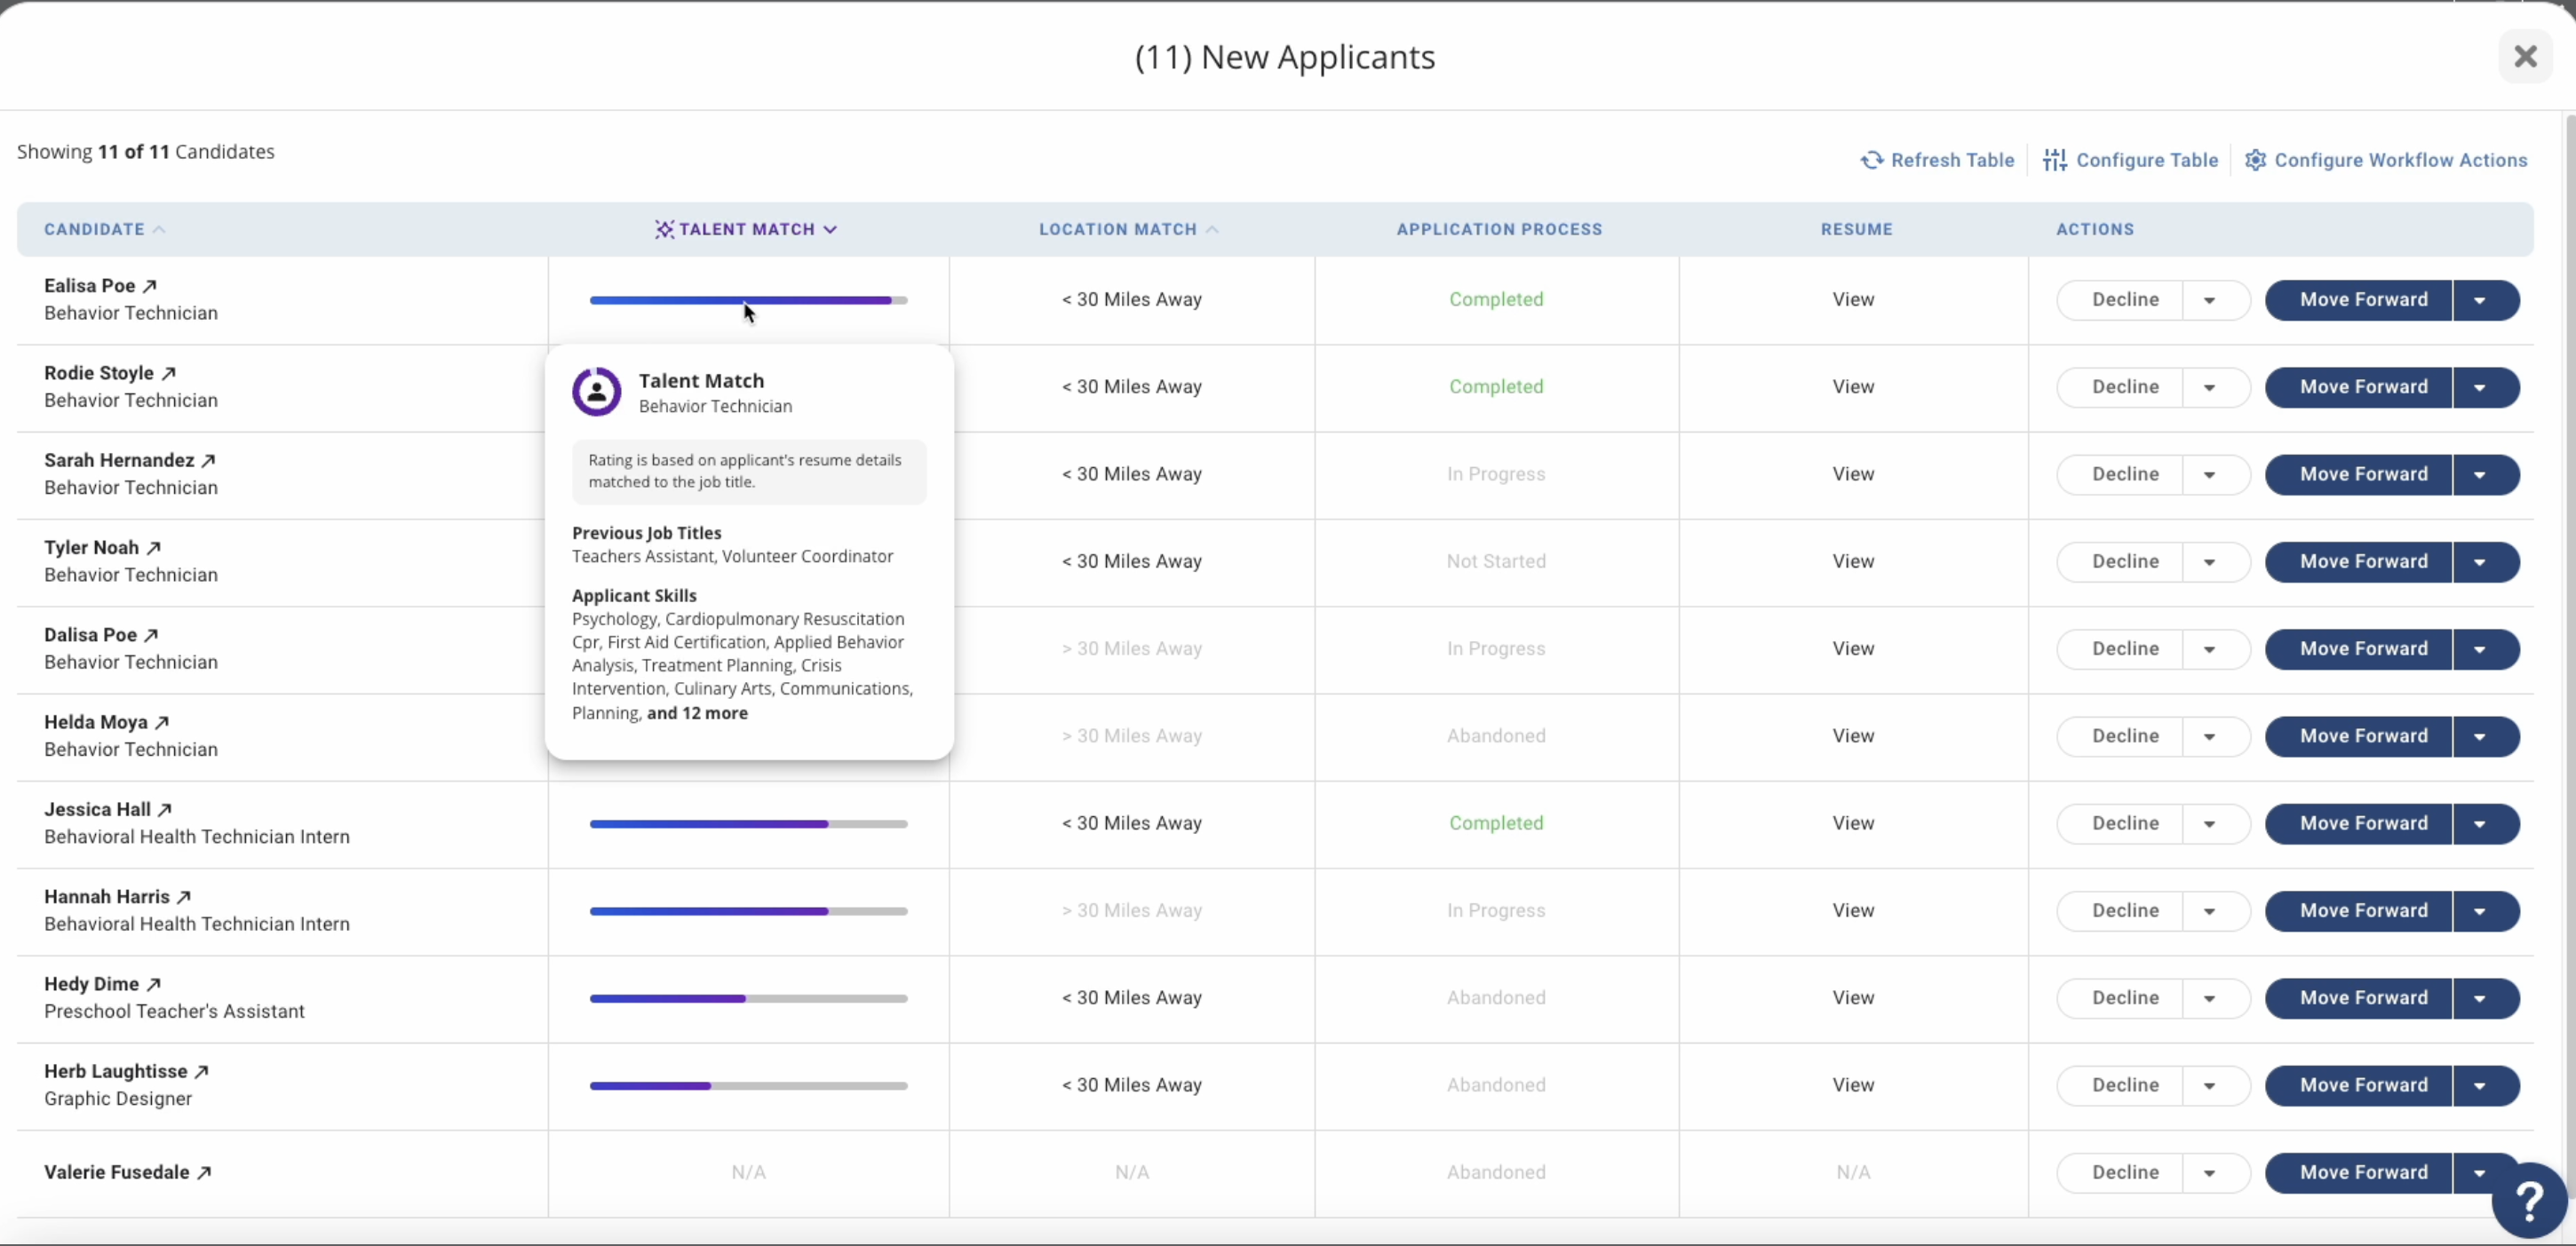Viewport: 2576px width, 1246px height.
Task: Click Hedy Dime's talent match bar
Action: click(748, 998)
